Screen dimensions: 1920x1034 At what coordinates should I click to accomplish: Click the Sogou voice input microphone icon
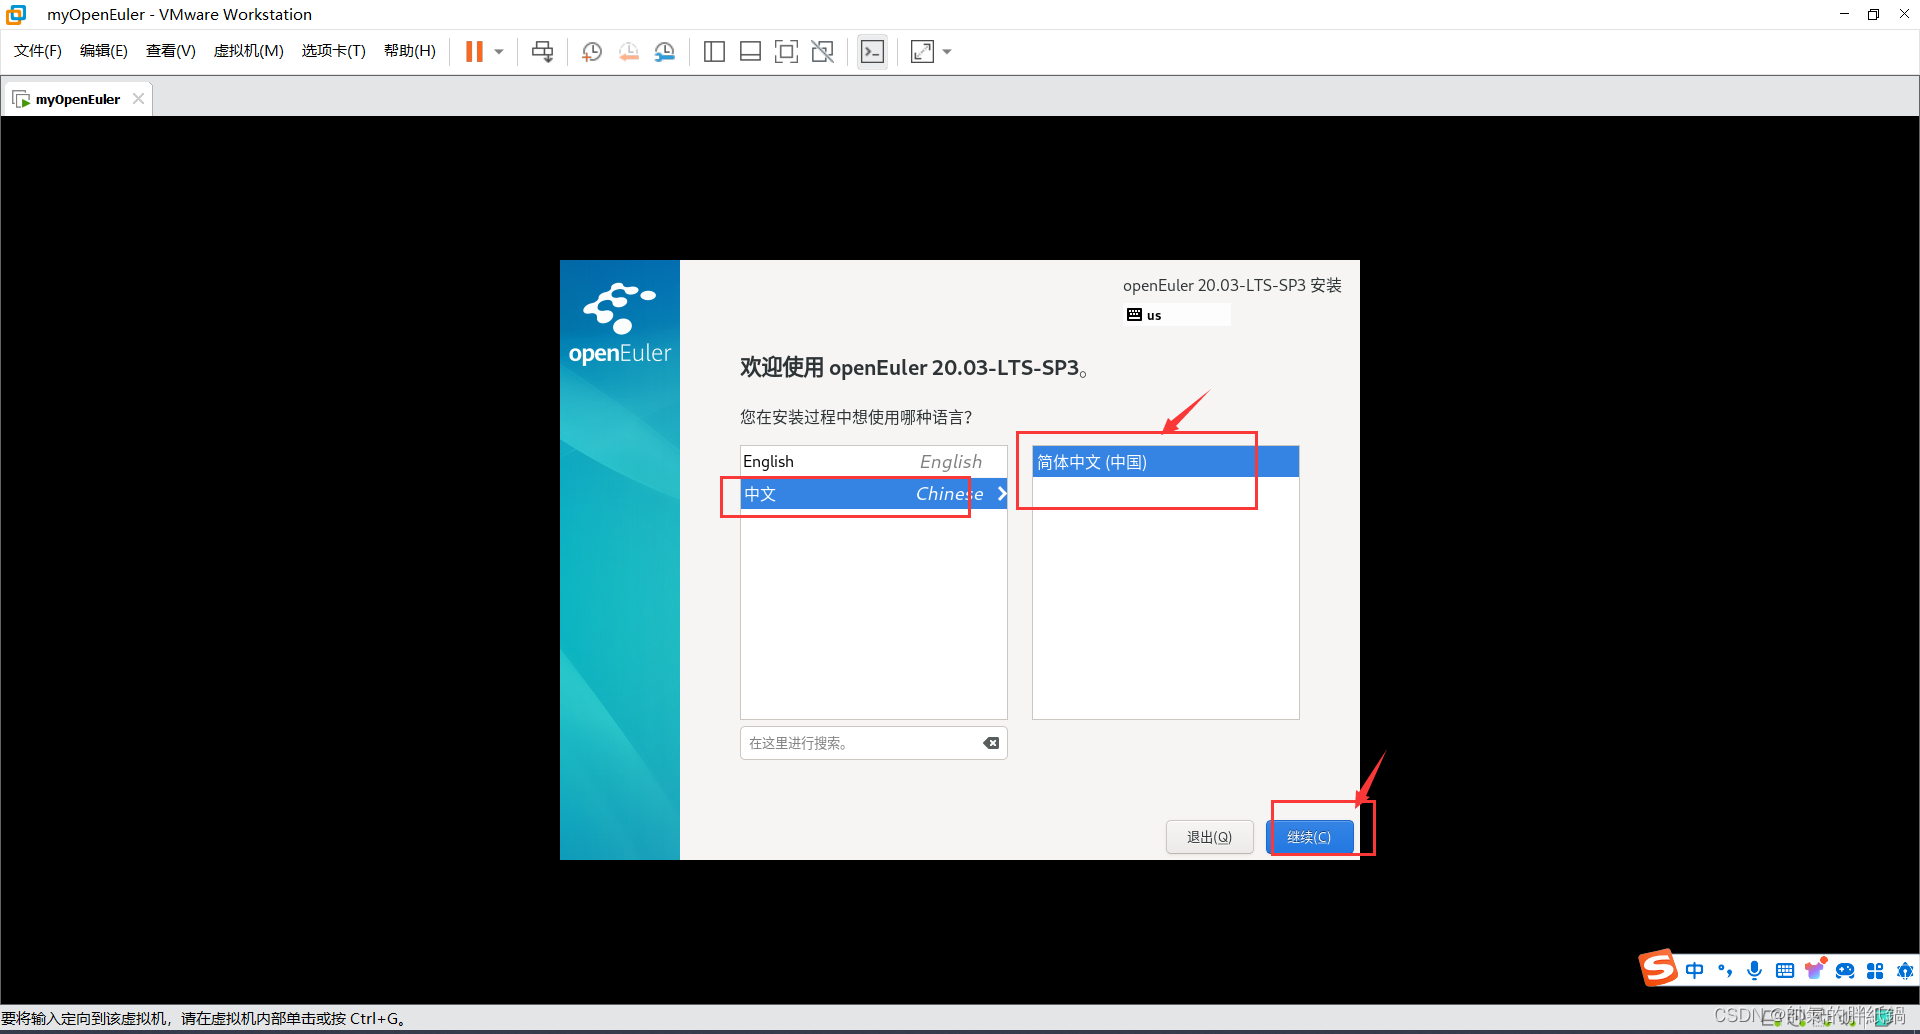click(x=1755, y=970)
